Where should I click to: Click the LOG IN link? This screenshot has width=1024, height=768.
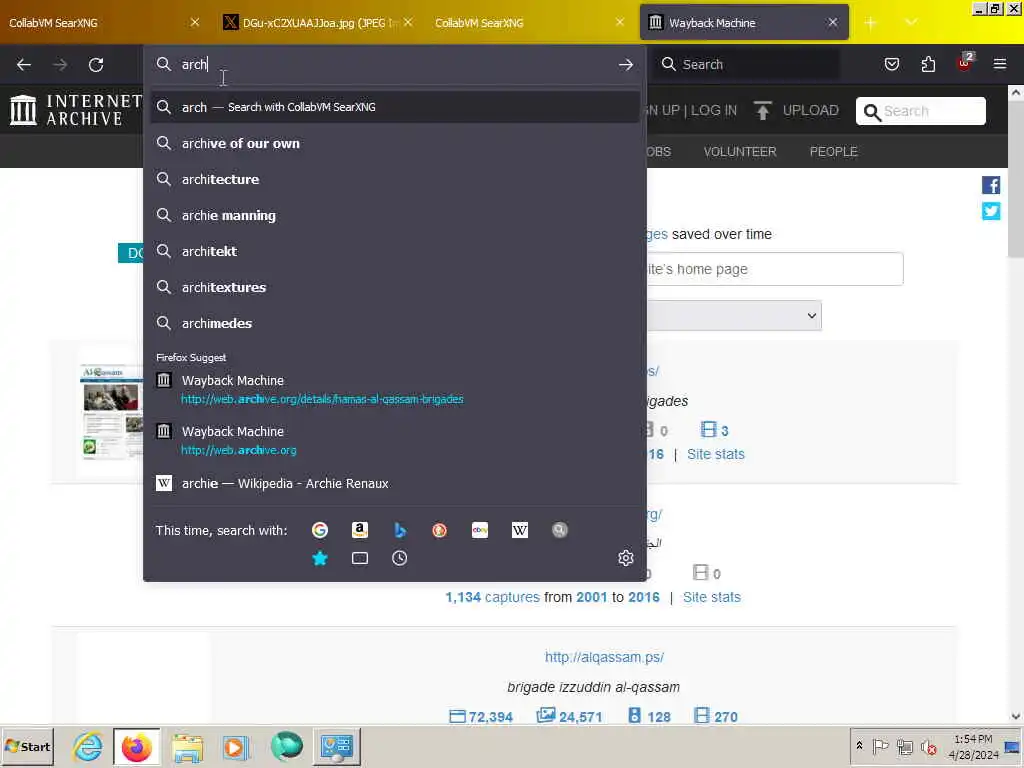[x=714, y=110]
